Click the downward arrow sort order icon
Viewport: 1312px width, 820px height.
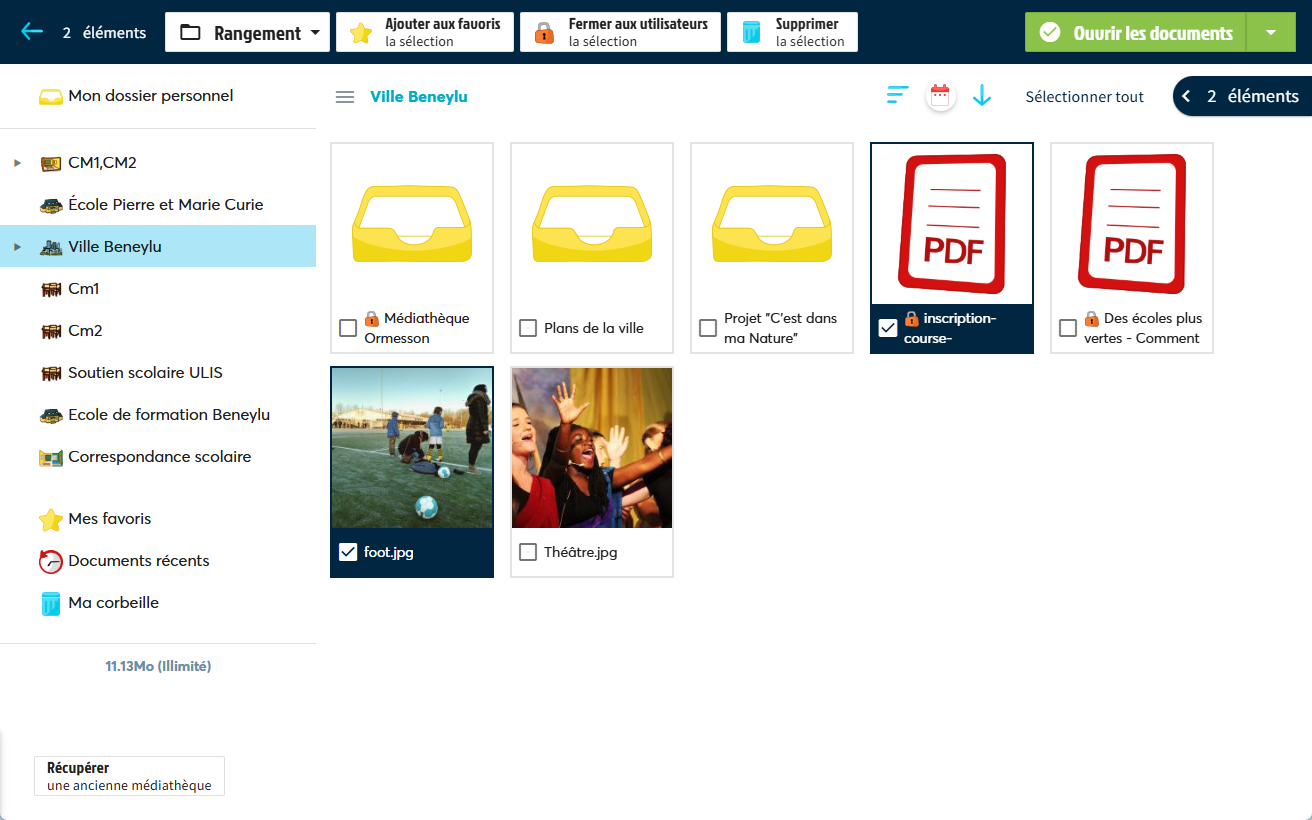tap(982, 96)
